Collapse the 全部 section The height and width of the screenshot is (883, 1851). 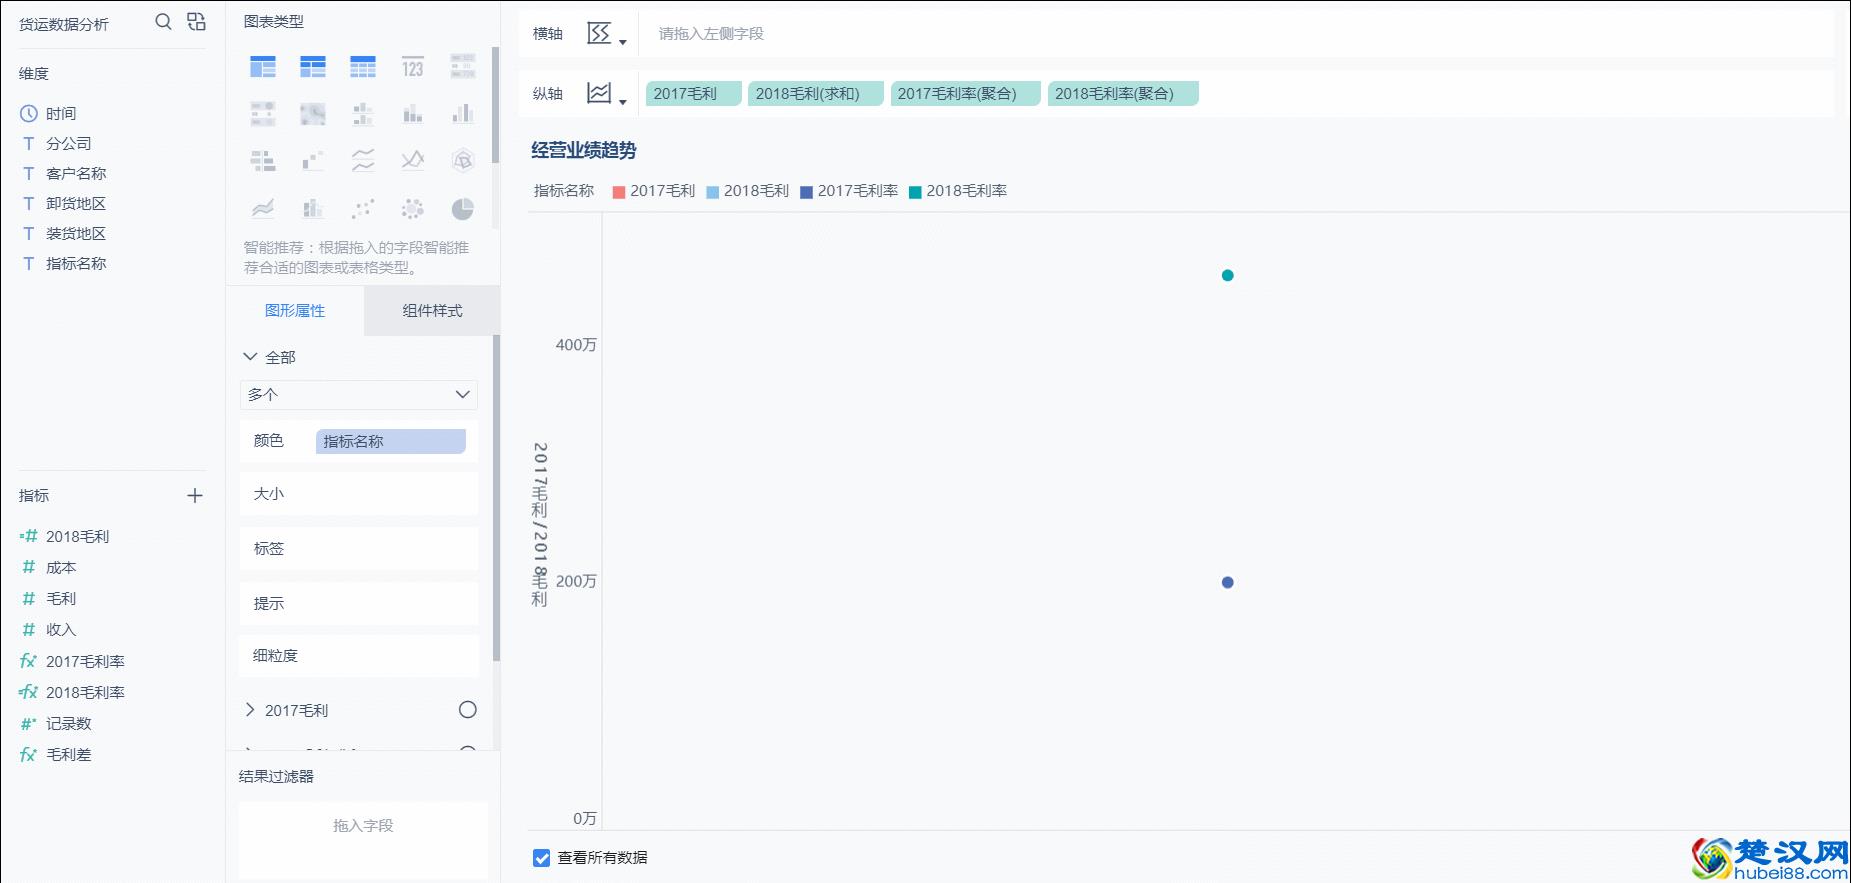pyautogui.click(x=250, y=357)
